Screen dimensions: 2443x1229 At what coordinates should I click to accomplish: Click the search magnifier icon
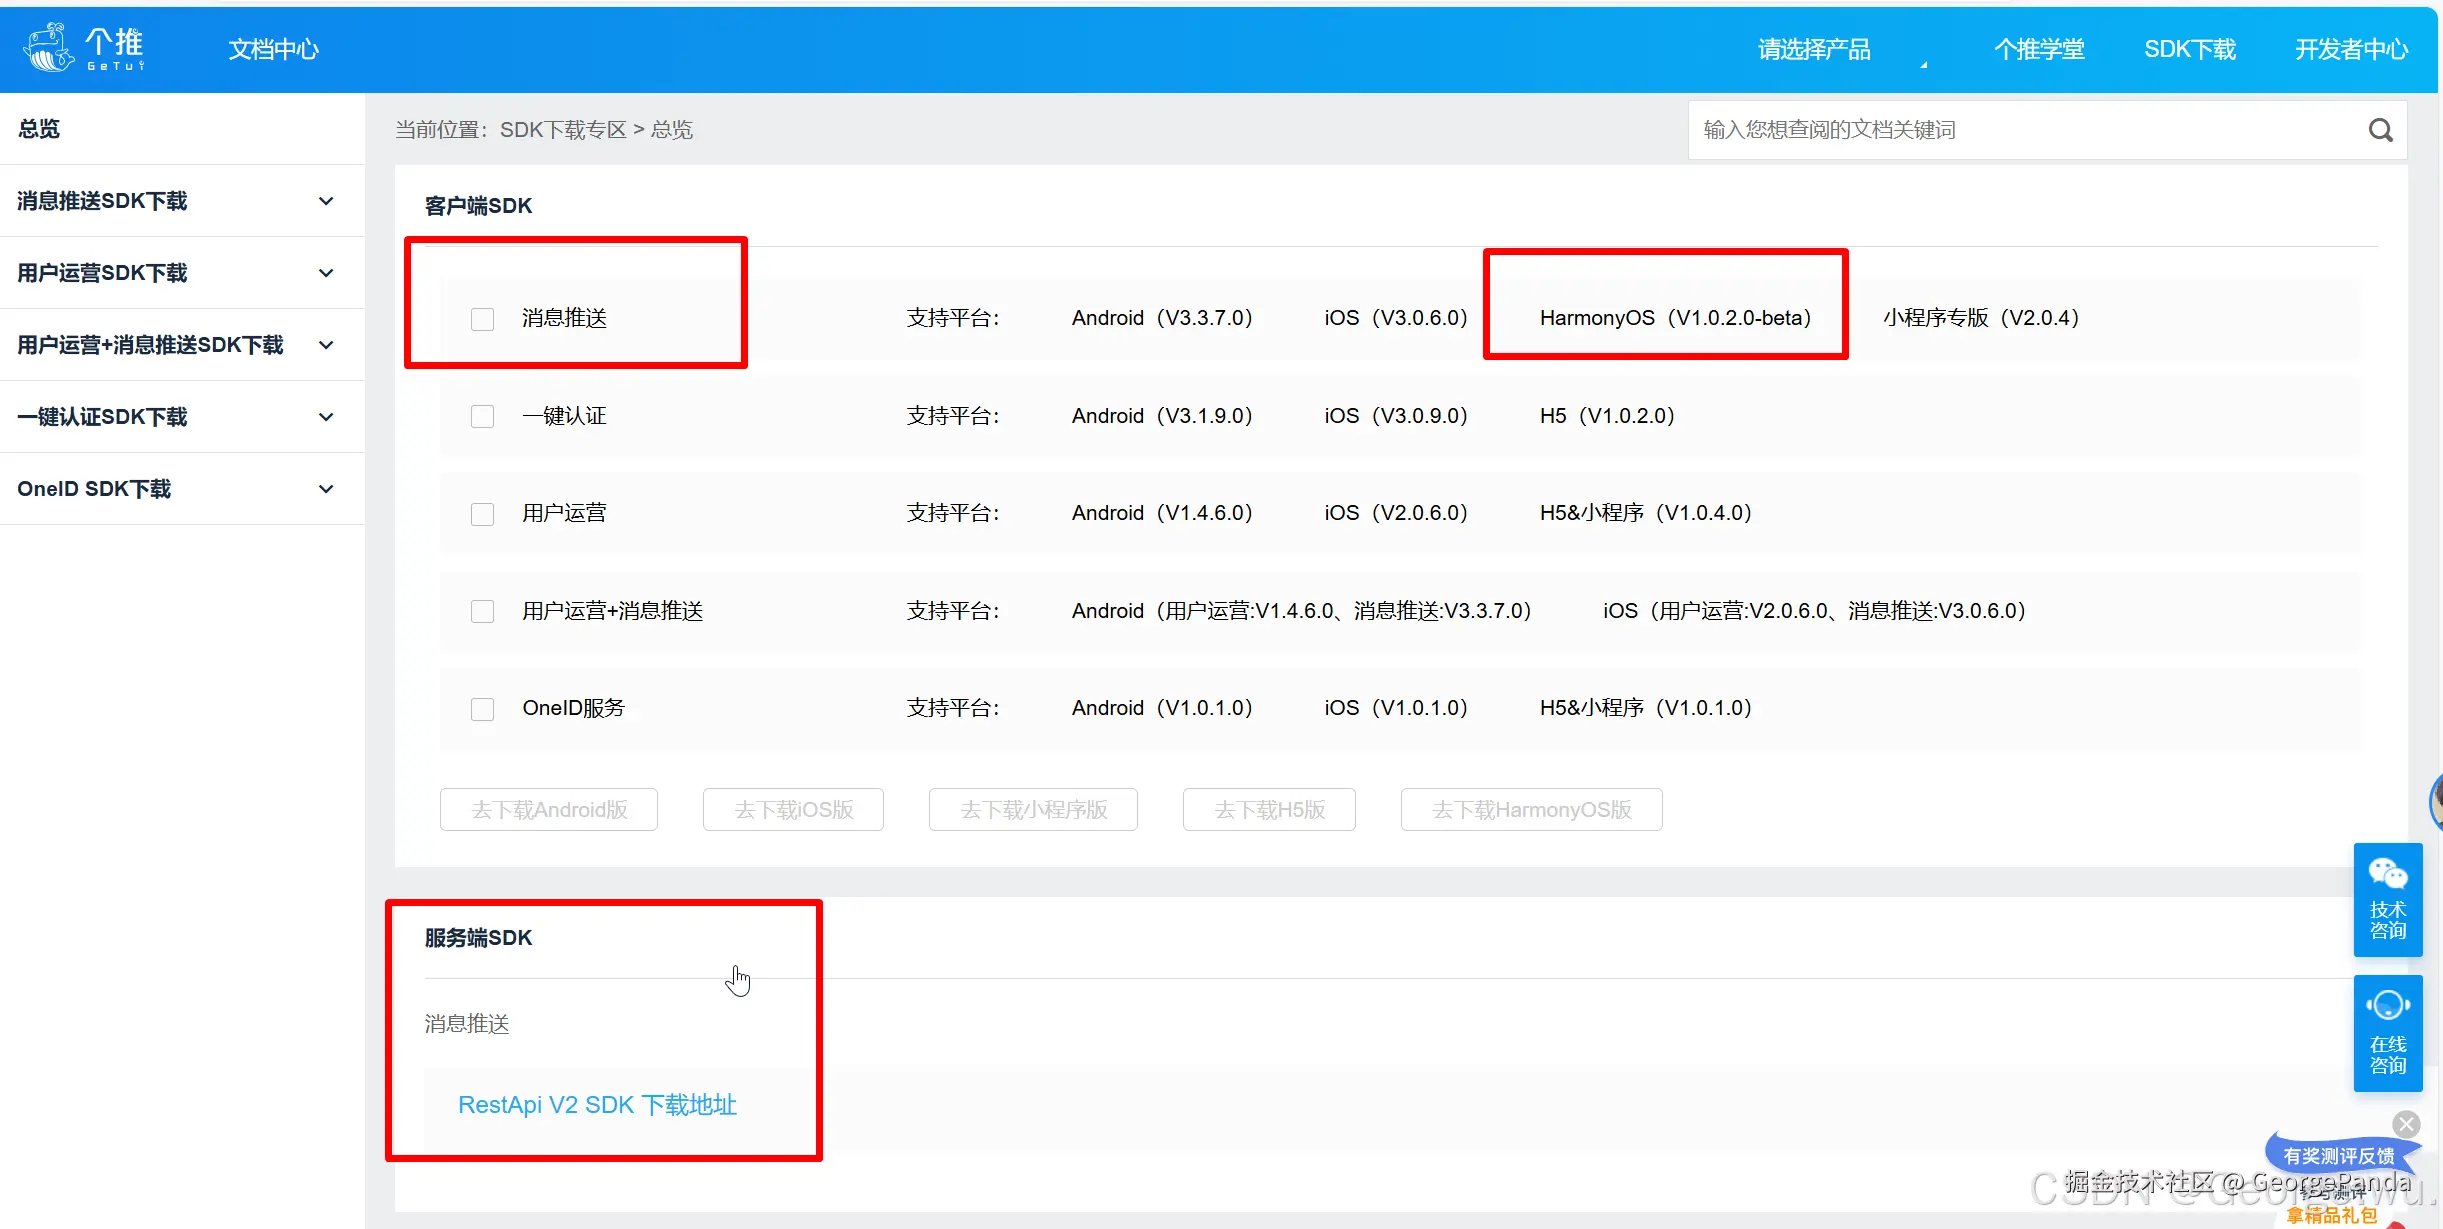(2380, 130)
